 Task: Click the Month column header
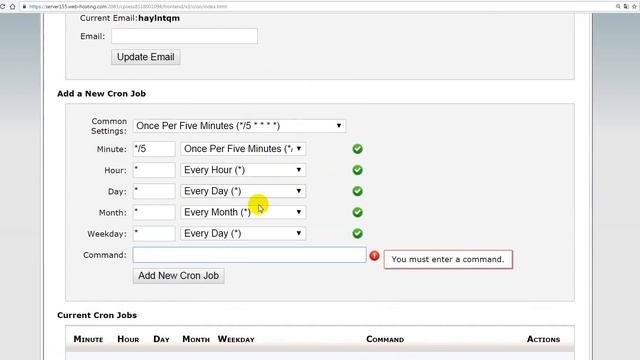[x=196, y=339]
